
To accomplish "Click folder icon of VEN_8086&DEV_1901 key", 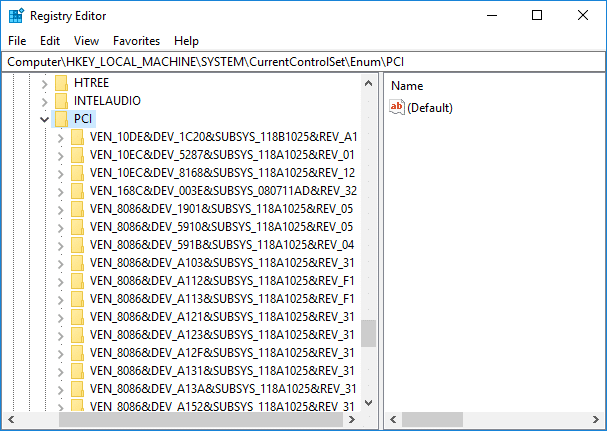I will click(78, 209).
